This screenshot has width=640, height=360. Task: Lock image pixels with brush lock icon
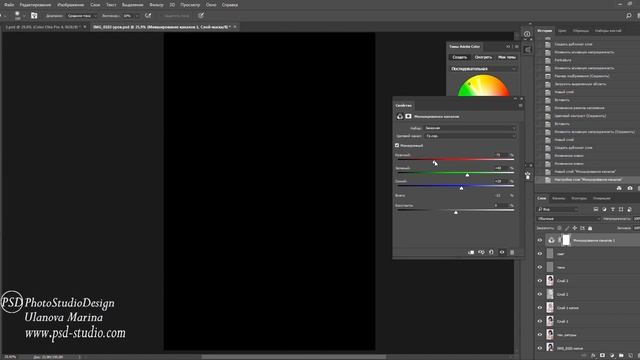(x=567, y=228)
